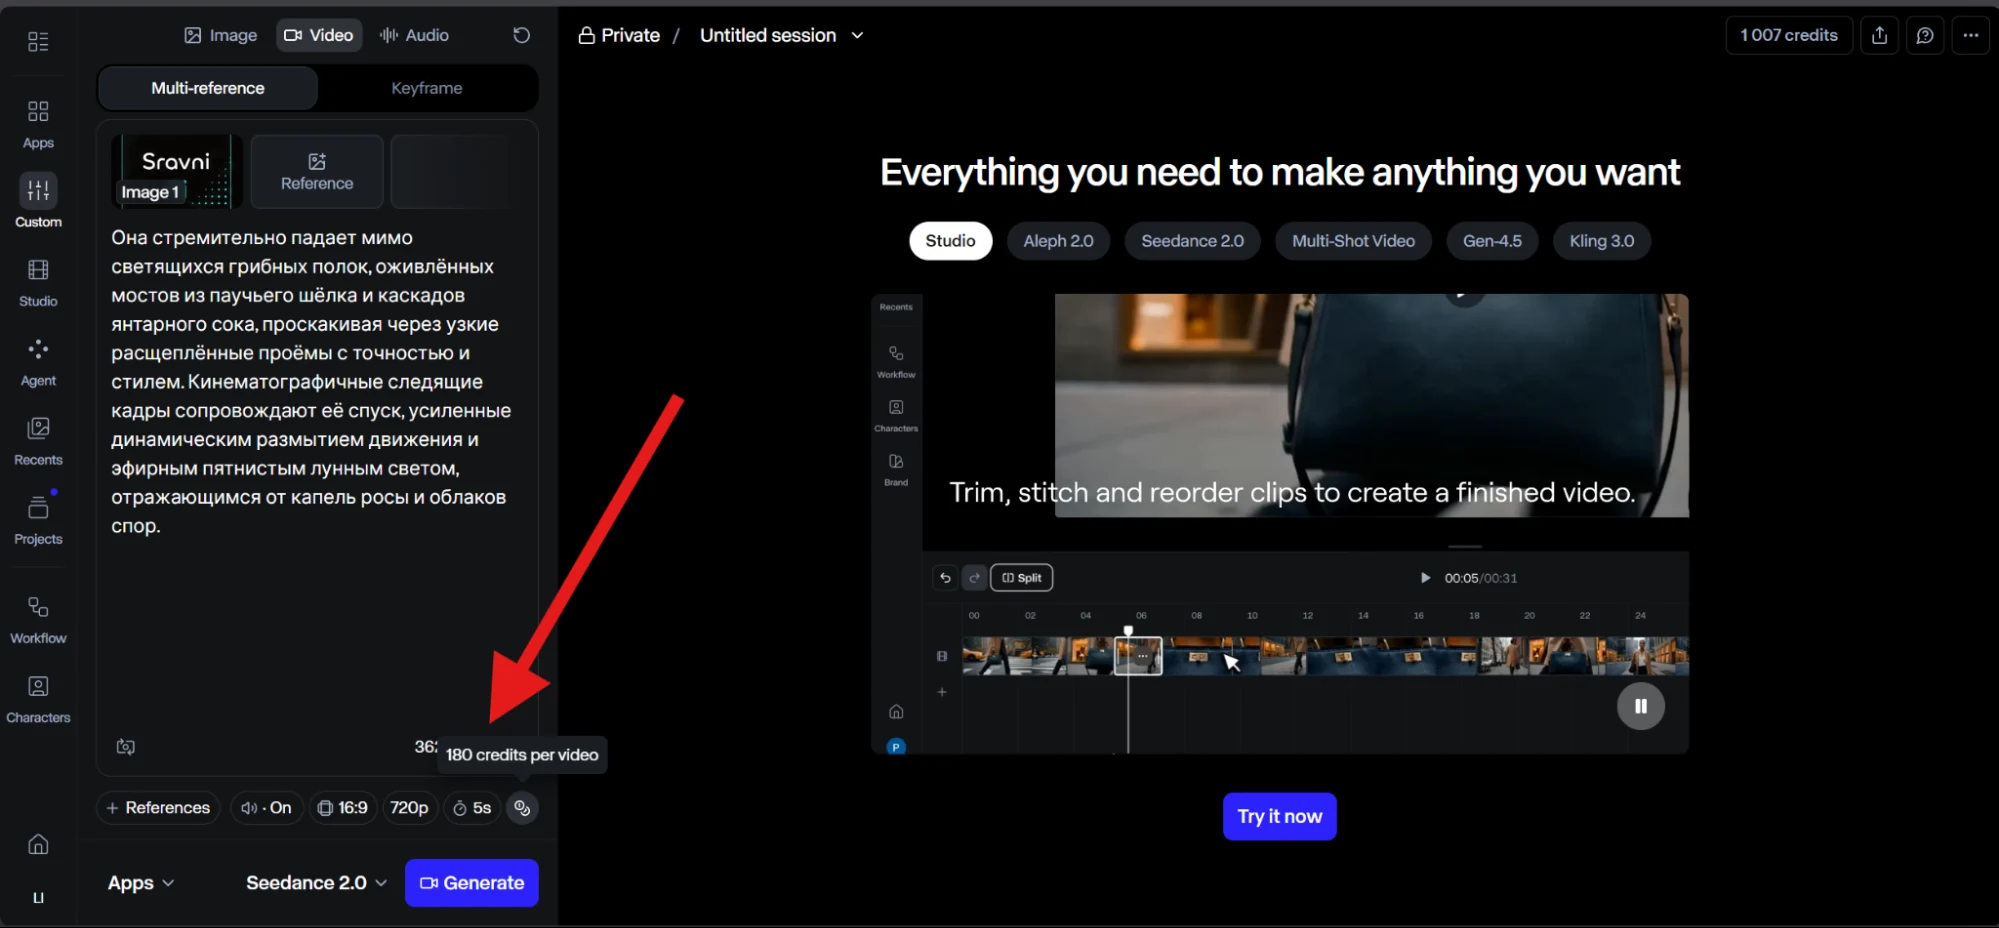Switch to the Image tab

point(221,35)
